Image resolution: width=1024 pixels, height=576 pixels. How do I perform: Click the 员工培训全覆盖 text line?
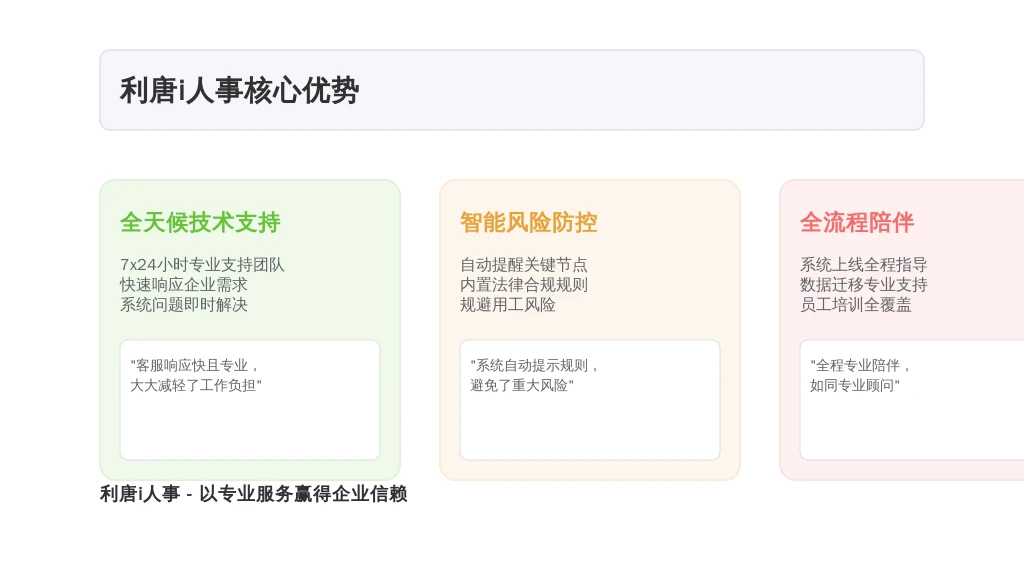pos(856,305)
